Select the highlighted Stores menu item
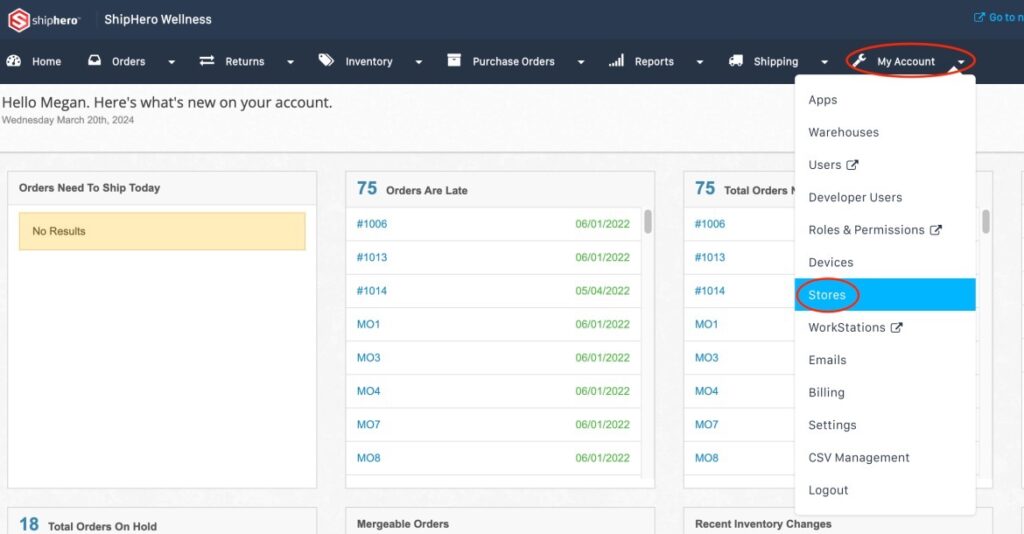Image resolution: width=1024 pixels, height=534 pixels. click(885, 294)
